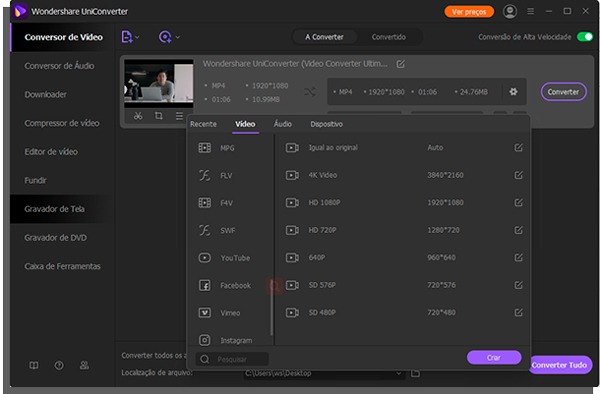Expand the add files dropdown arrow
Image resolution: width=600 pixels, height=394 pixels.
[x=137, y=37]
